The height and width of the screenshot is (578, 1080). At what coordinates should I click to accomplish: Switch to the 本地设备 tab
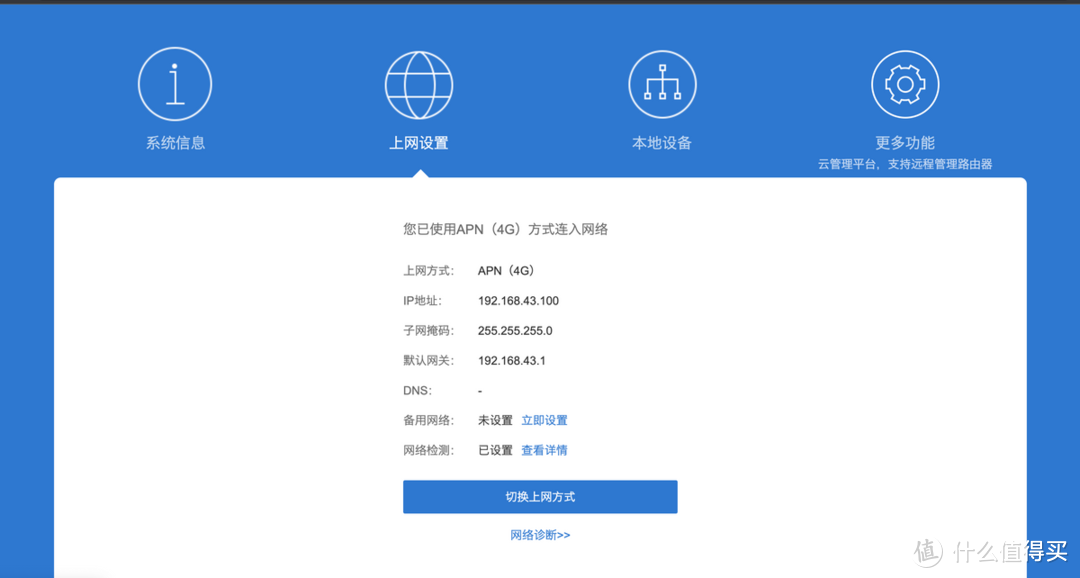(x=662, y=142)
